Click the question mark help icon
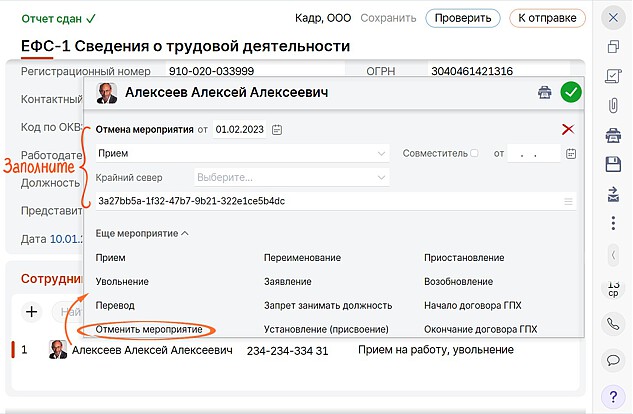The height and width of the screenshot is (414, 633). tap(613, 395)
